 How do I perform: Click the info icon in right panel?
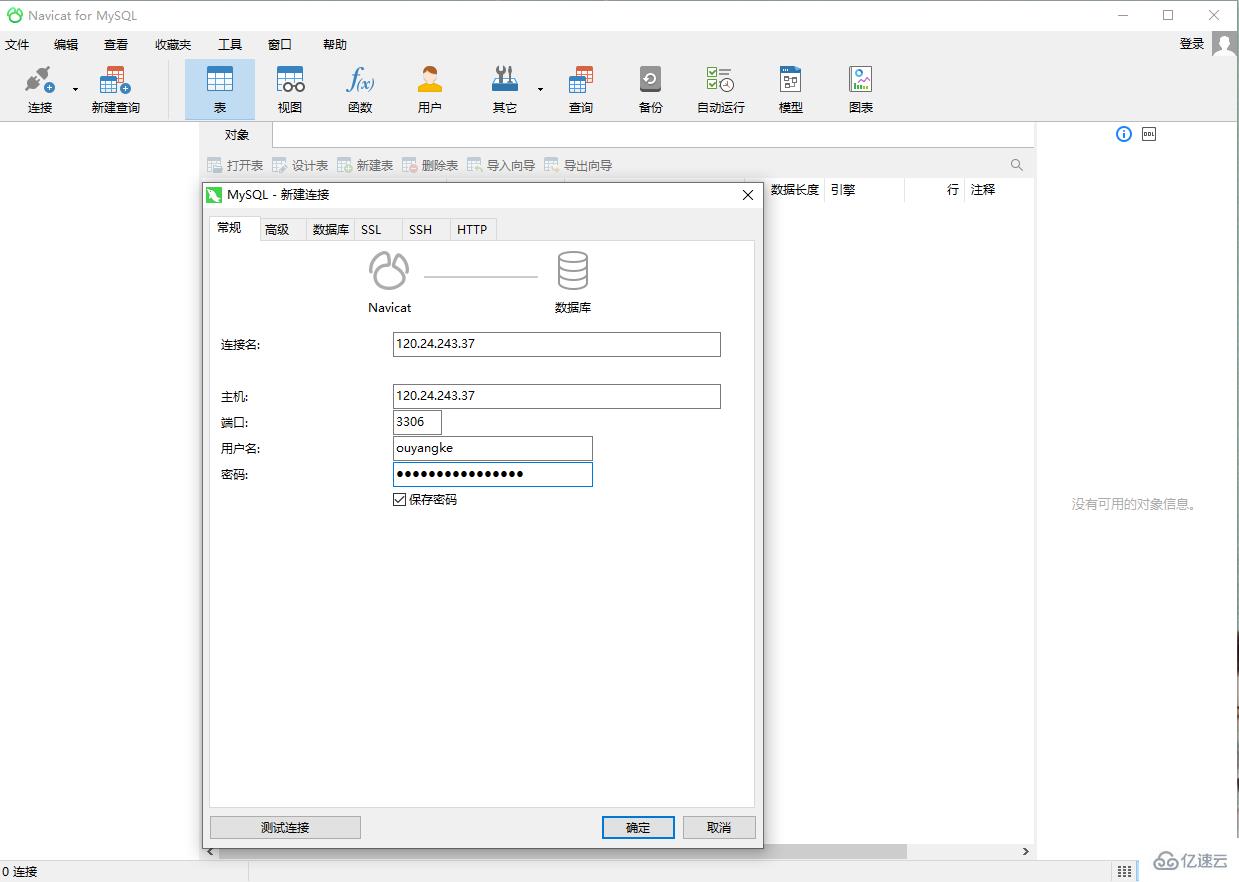point(1124,134)
